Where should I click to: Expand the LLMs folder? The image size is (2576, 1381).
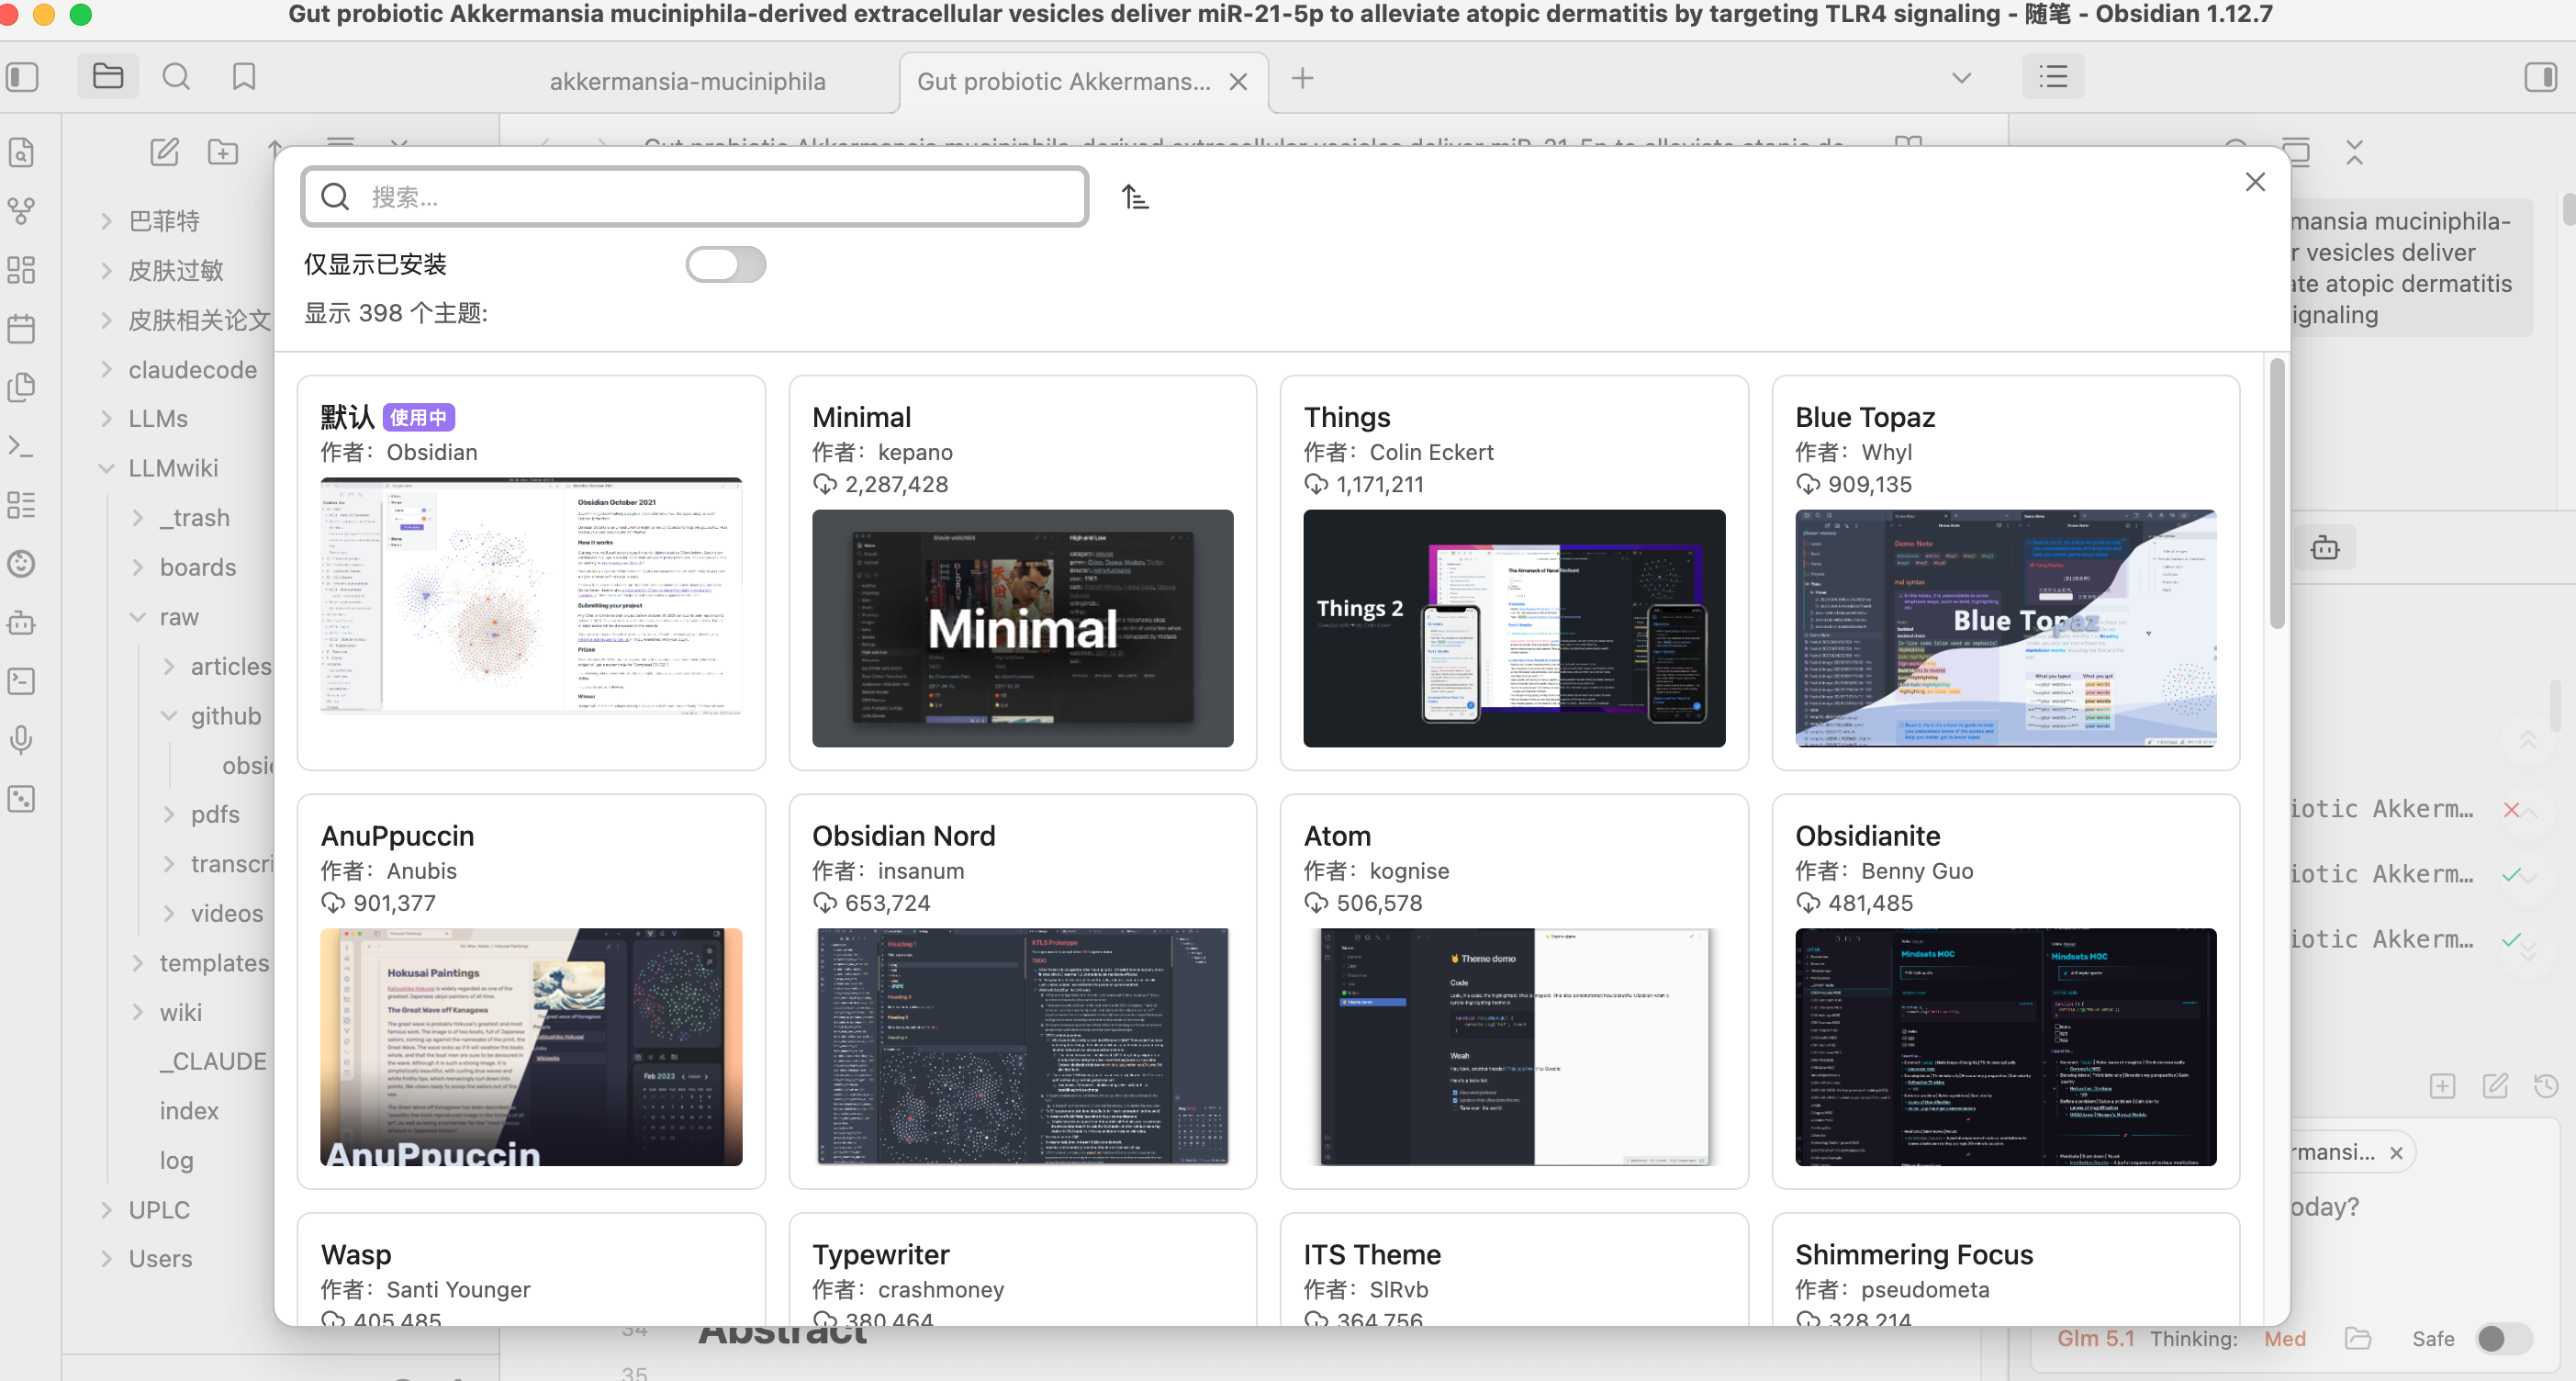click(106, 418)
